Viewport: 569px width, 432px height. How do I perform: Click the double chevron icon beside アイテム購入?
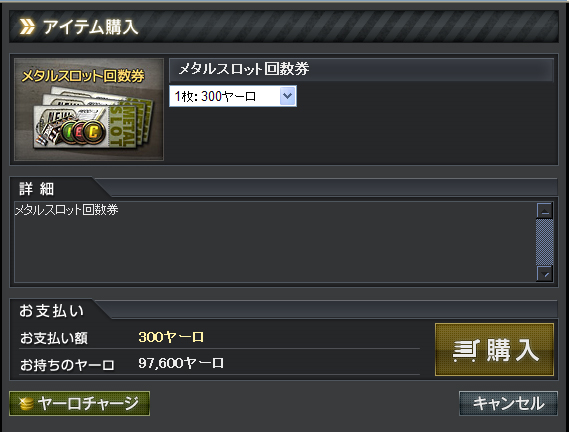pyautogui.click(x=27, y=27)
